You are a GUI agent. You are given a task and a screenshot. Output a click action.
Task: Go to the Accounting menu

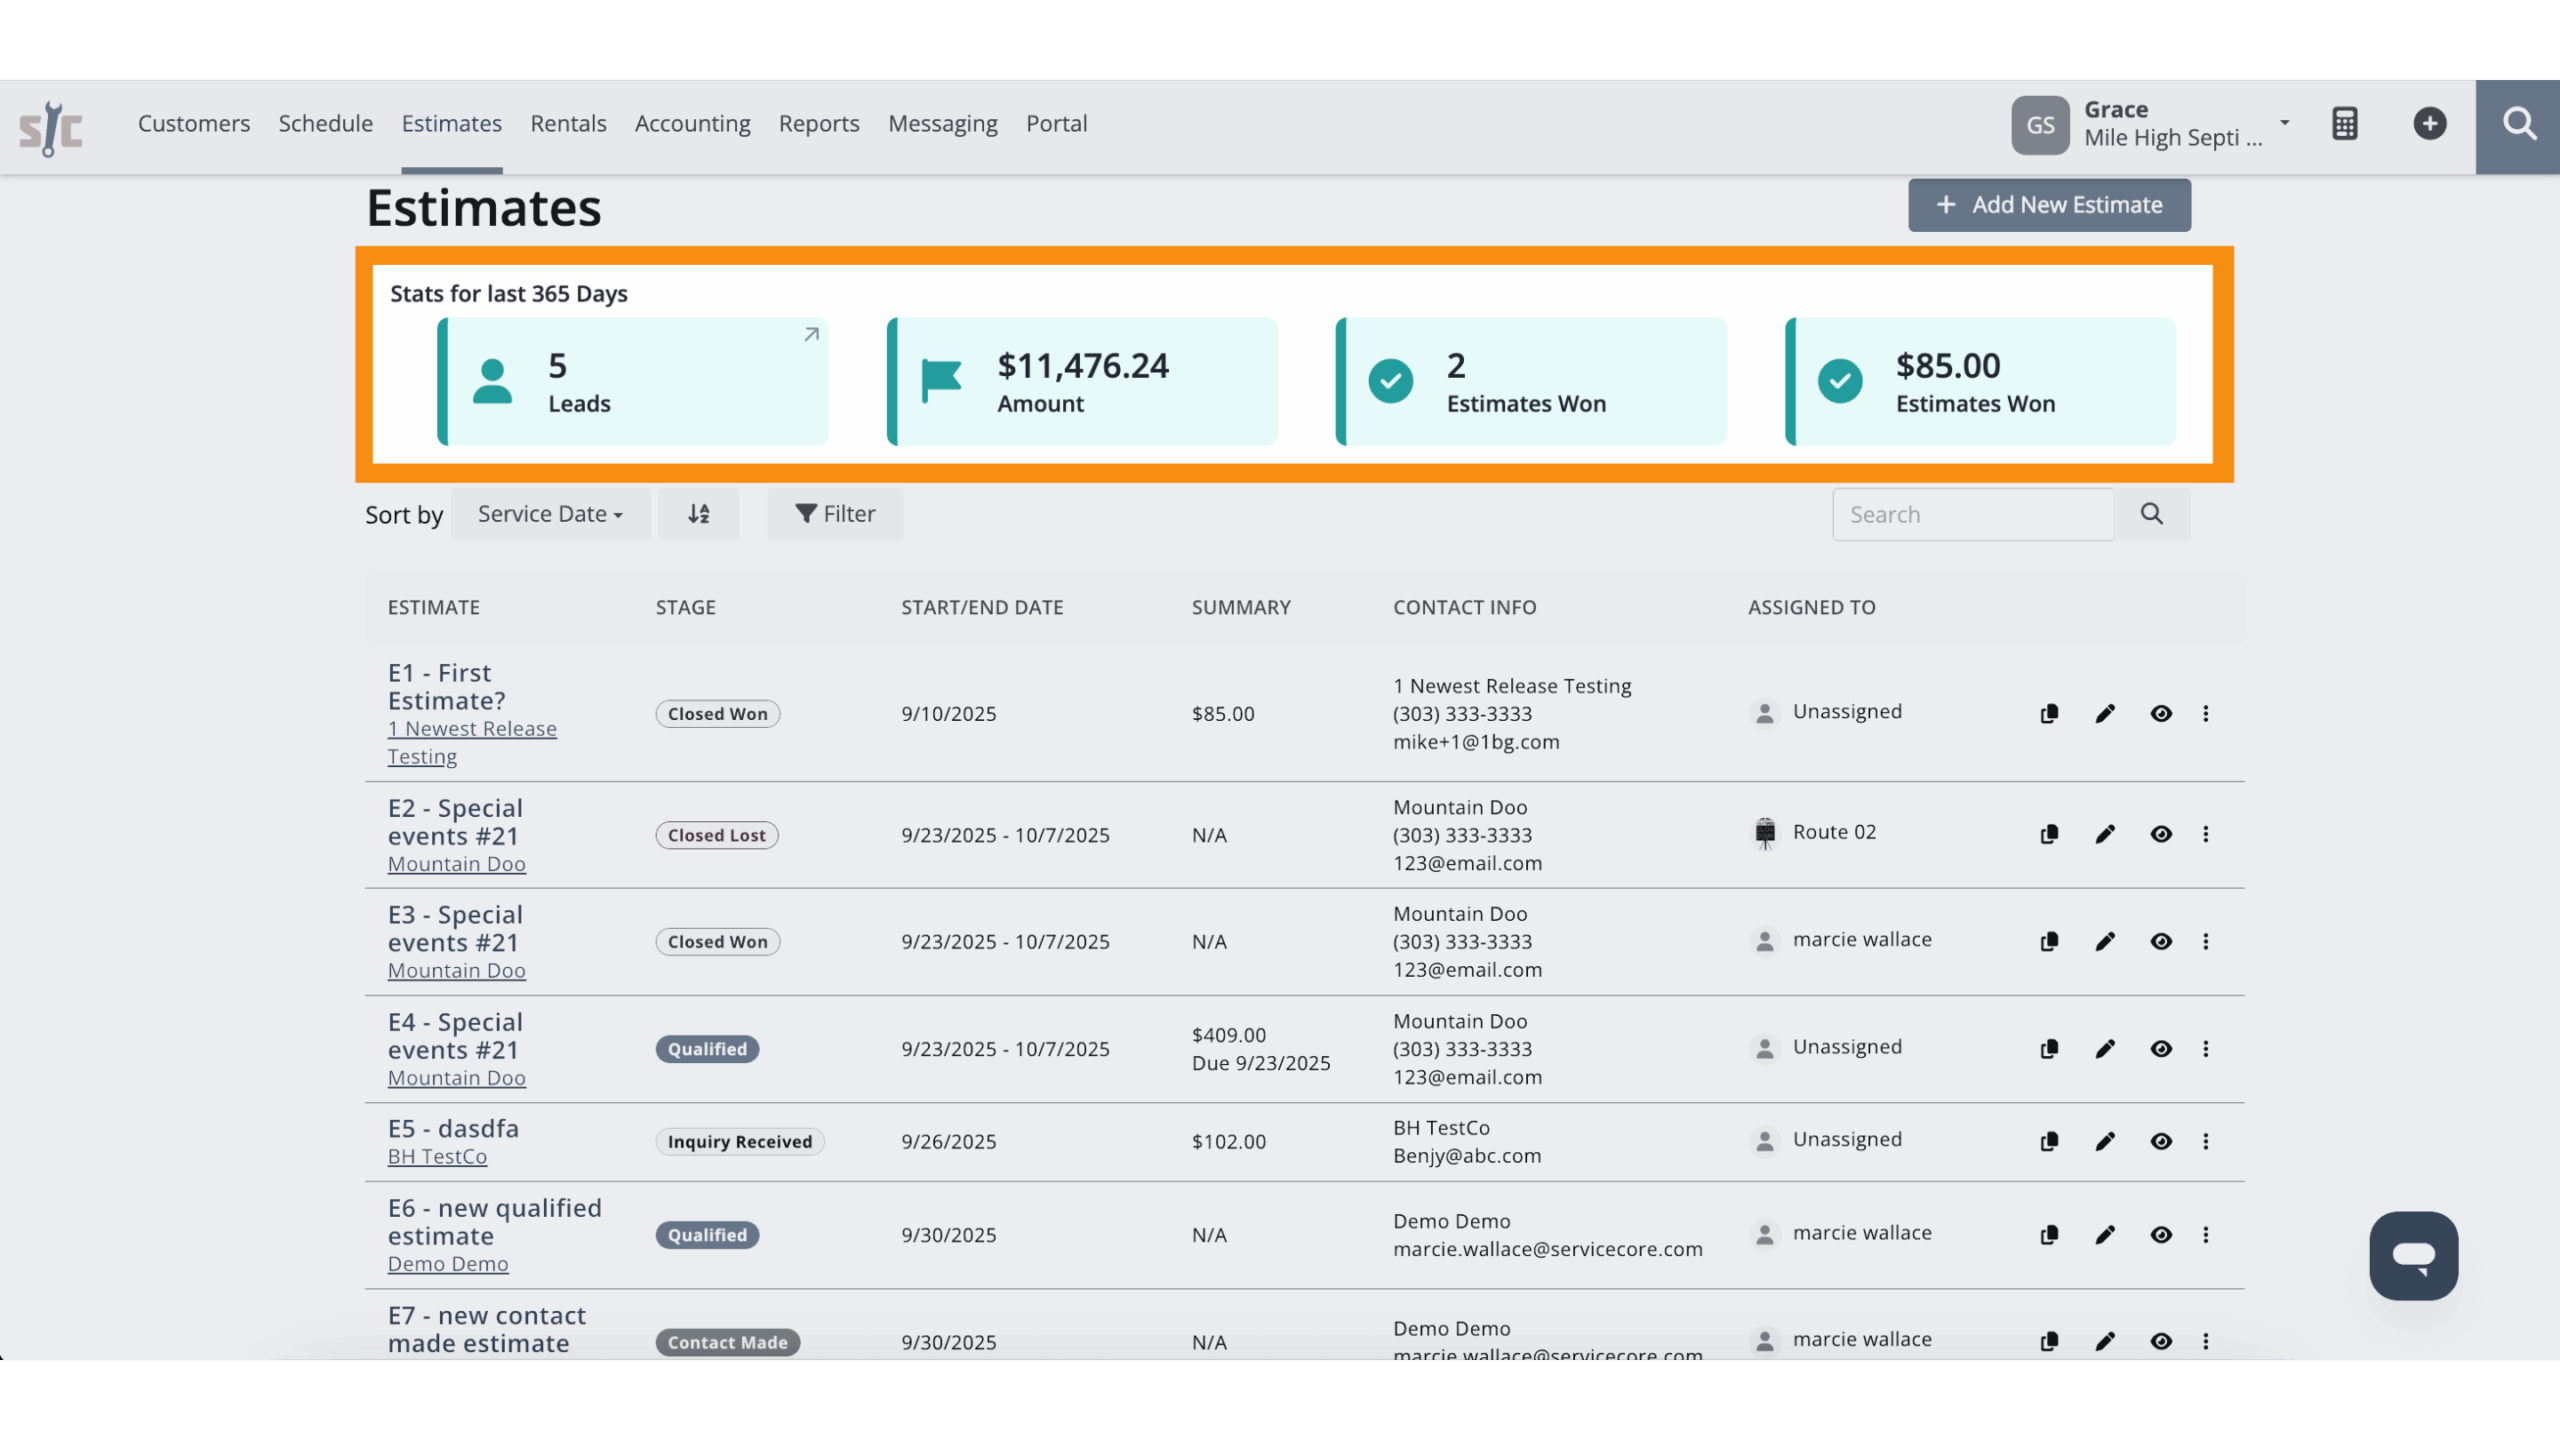coord(692,124)
